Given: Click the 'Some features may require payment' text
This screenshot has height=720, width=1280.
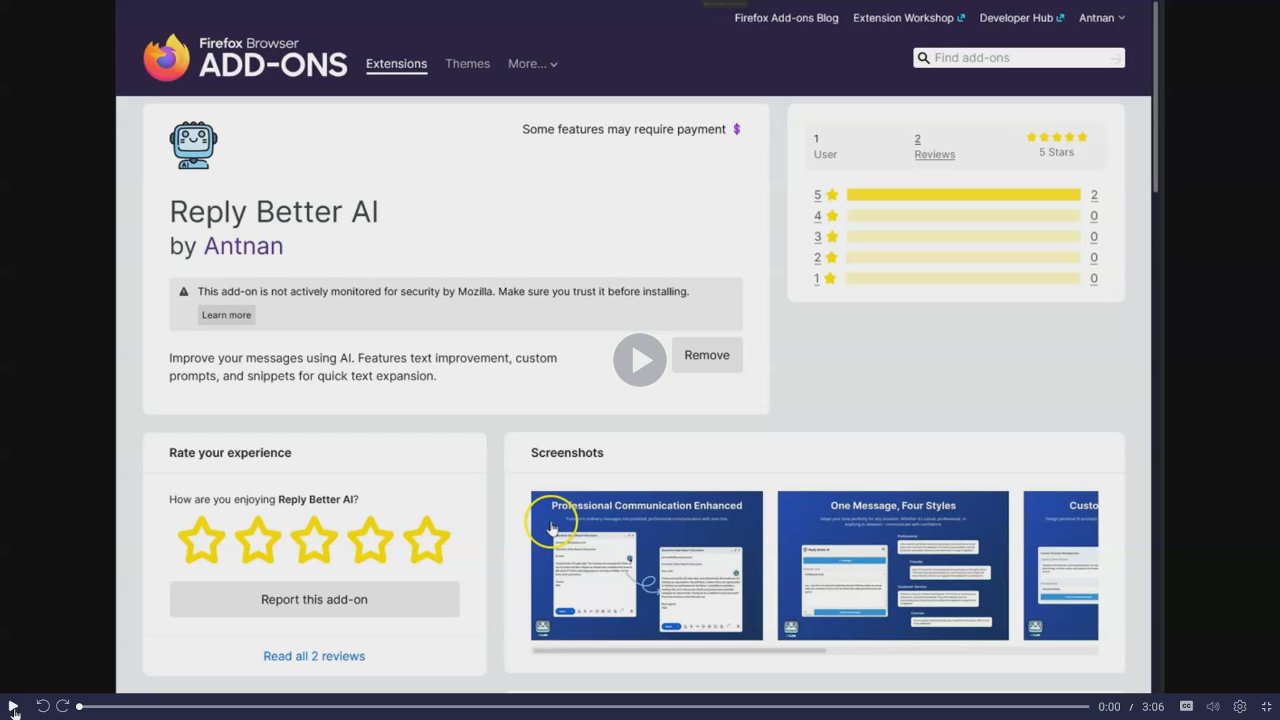Looking at the screenshot, I should (624, 129).
